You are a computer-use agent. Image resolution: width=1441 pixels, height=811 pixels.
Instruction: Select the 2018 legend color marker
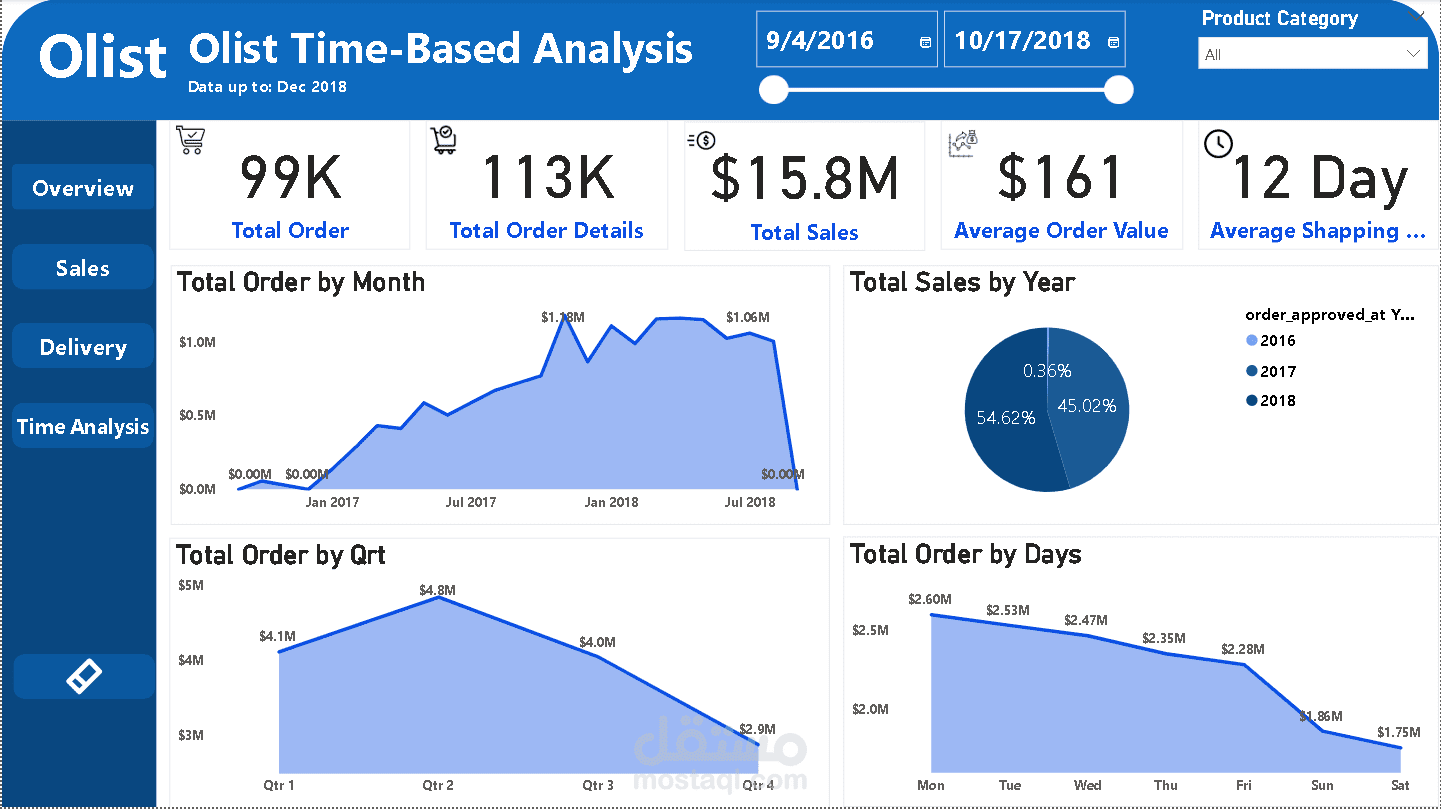pyautogui.click(x=1252, y=401)
